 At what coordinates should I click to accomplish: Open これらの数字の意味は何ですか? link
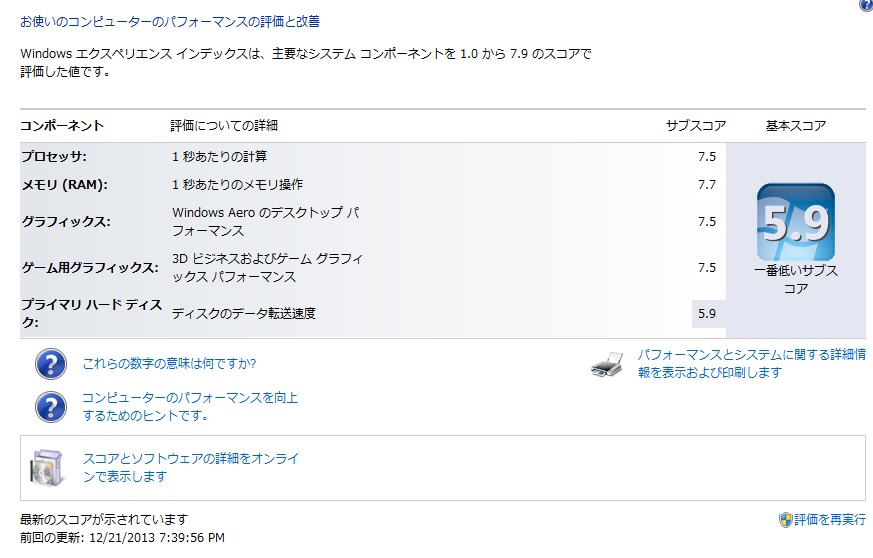[169, 364]
